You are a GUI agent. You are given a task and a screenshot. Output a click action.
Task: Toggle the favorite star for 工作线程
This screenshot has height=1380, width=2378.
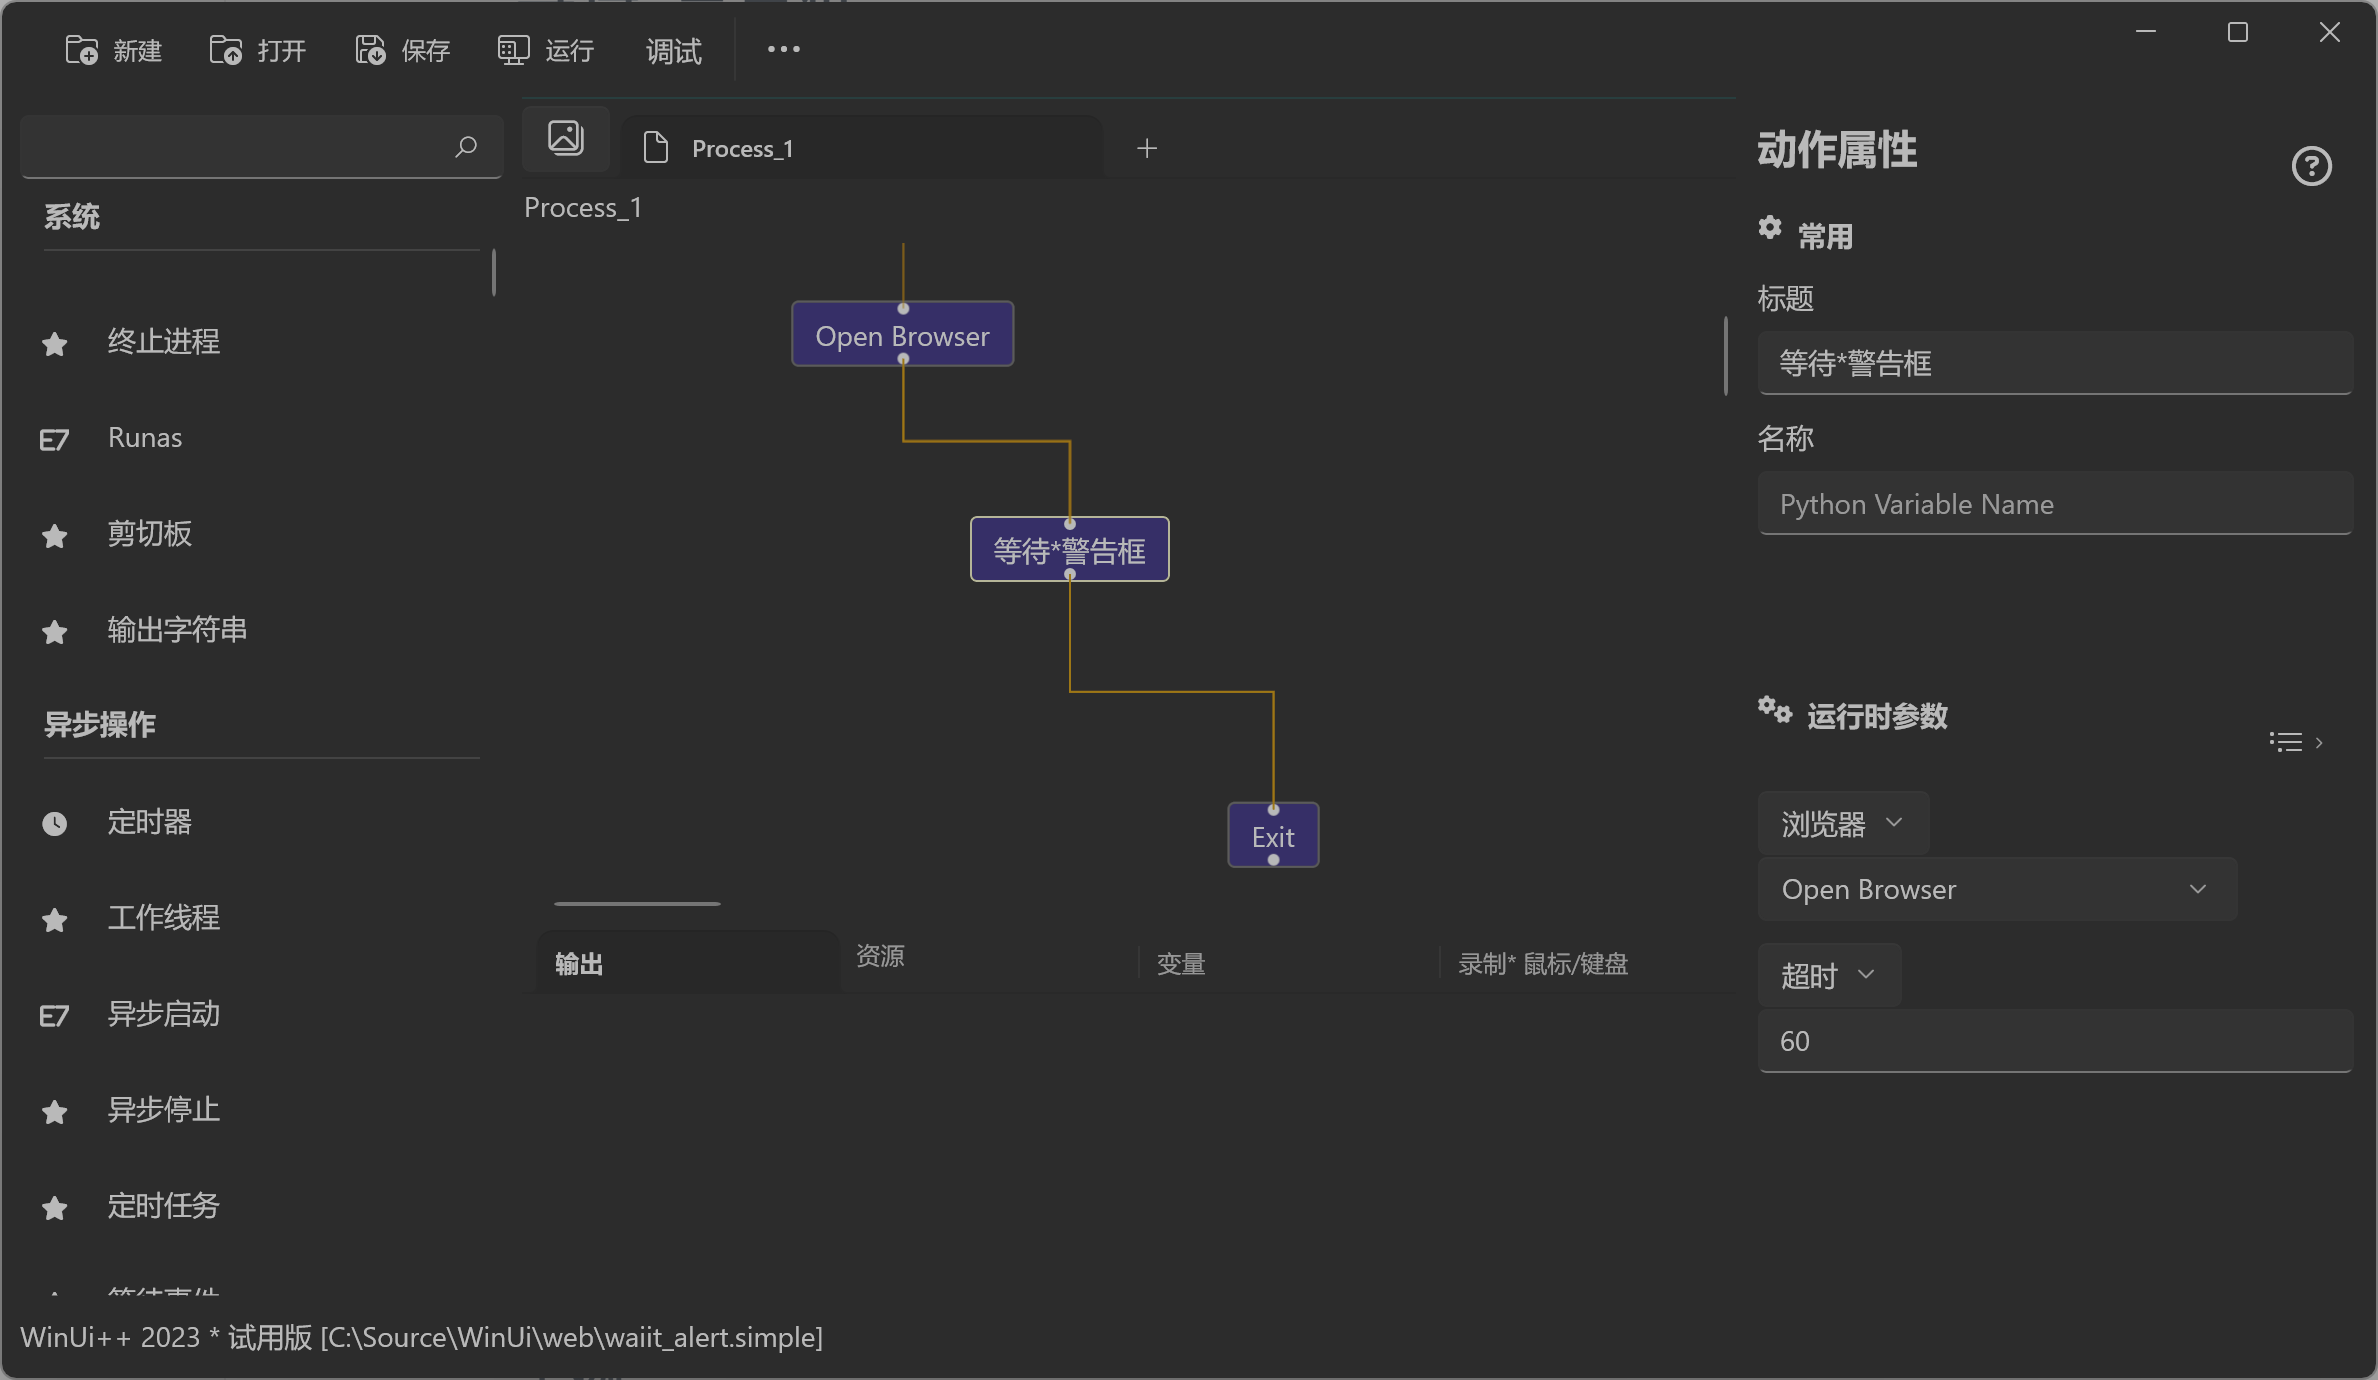(54, 920)
